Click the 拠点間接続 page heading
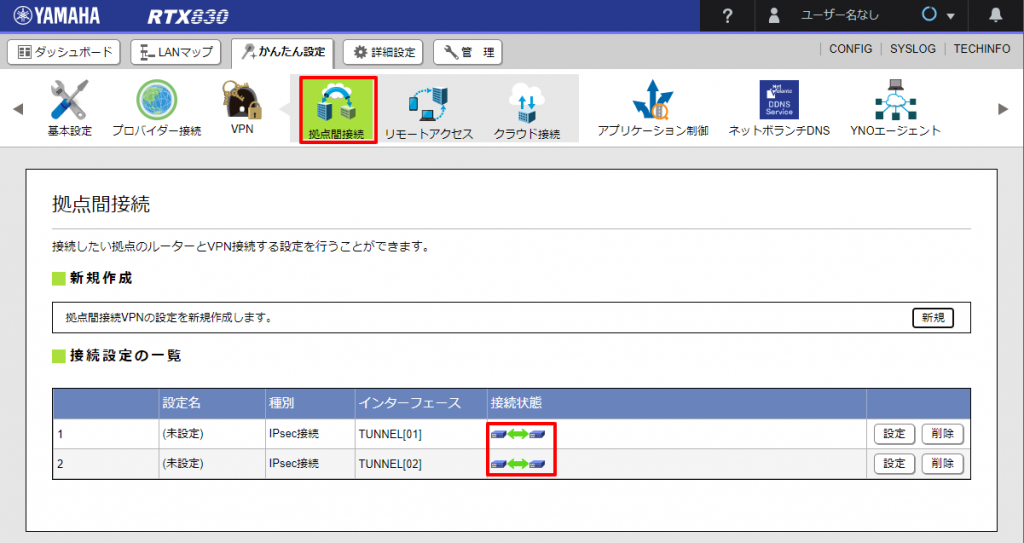The height and width of the screenshot is (543, 1024). tap(101, 204)
